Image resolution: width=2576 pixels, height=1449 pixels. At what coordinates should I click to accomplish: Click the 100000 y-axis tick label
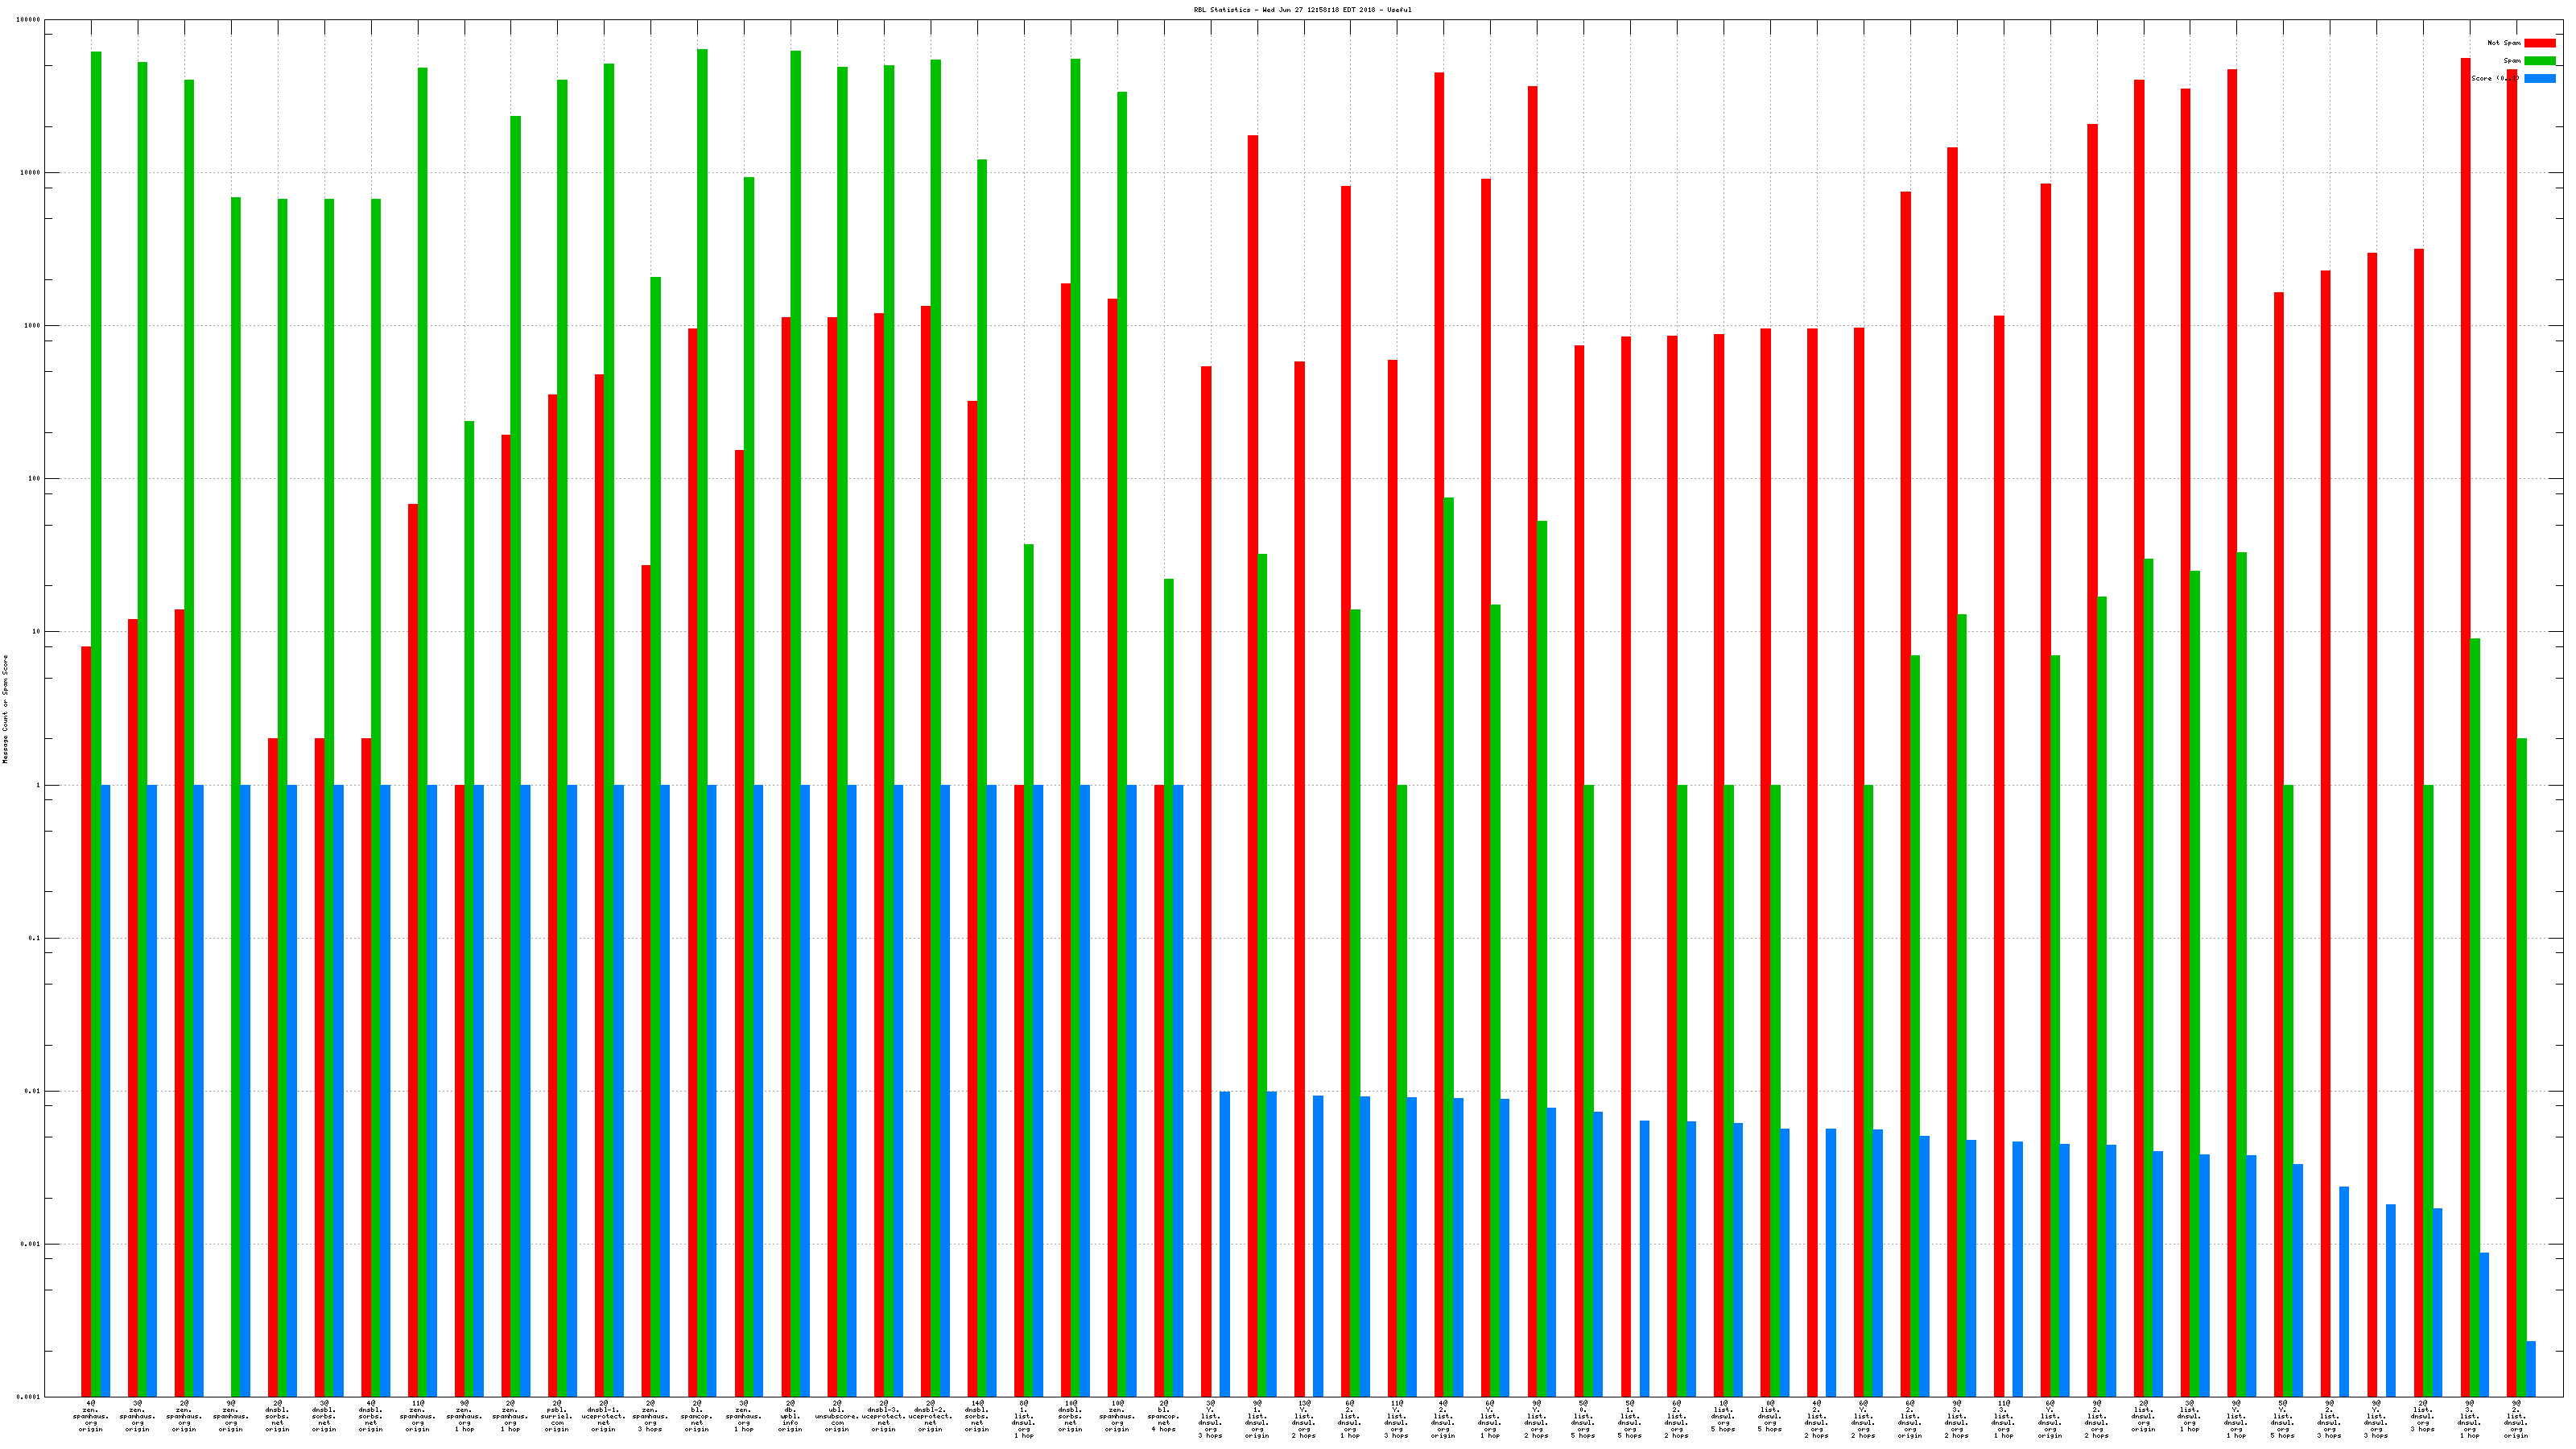tap(28, 20)
